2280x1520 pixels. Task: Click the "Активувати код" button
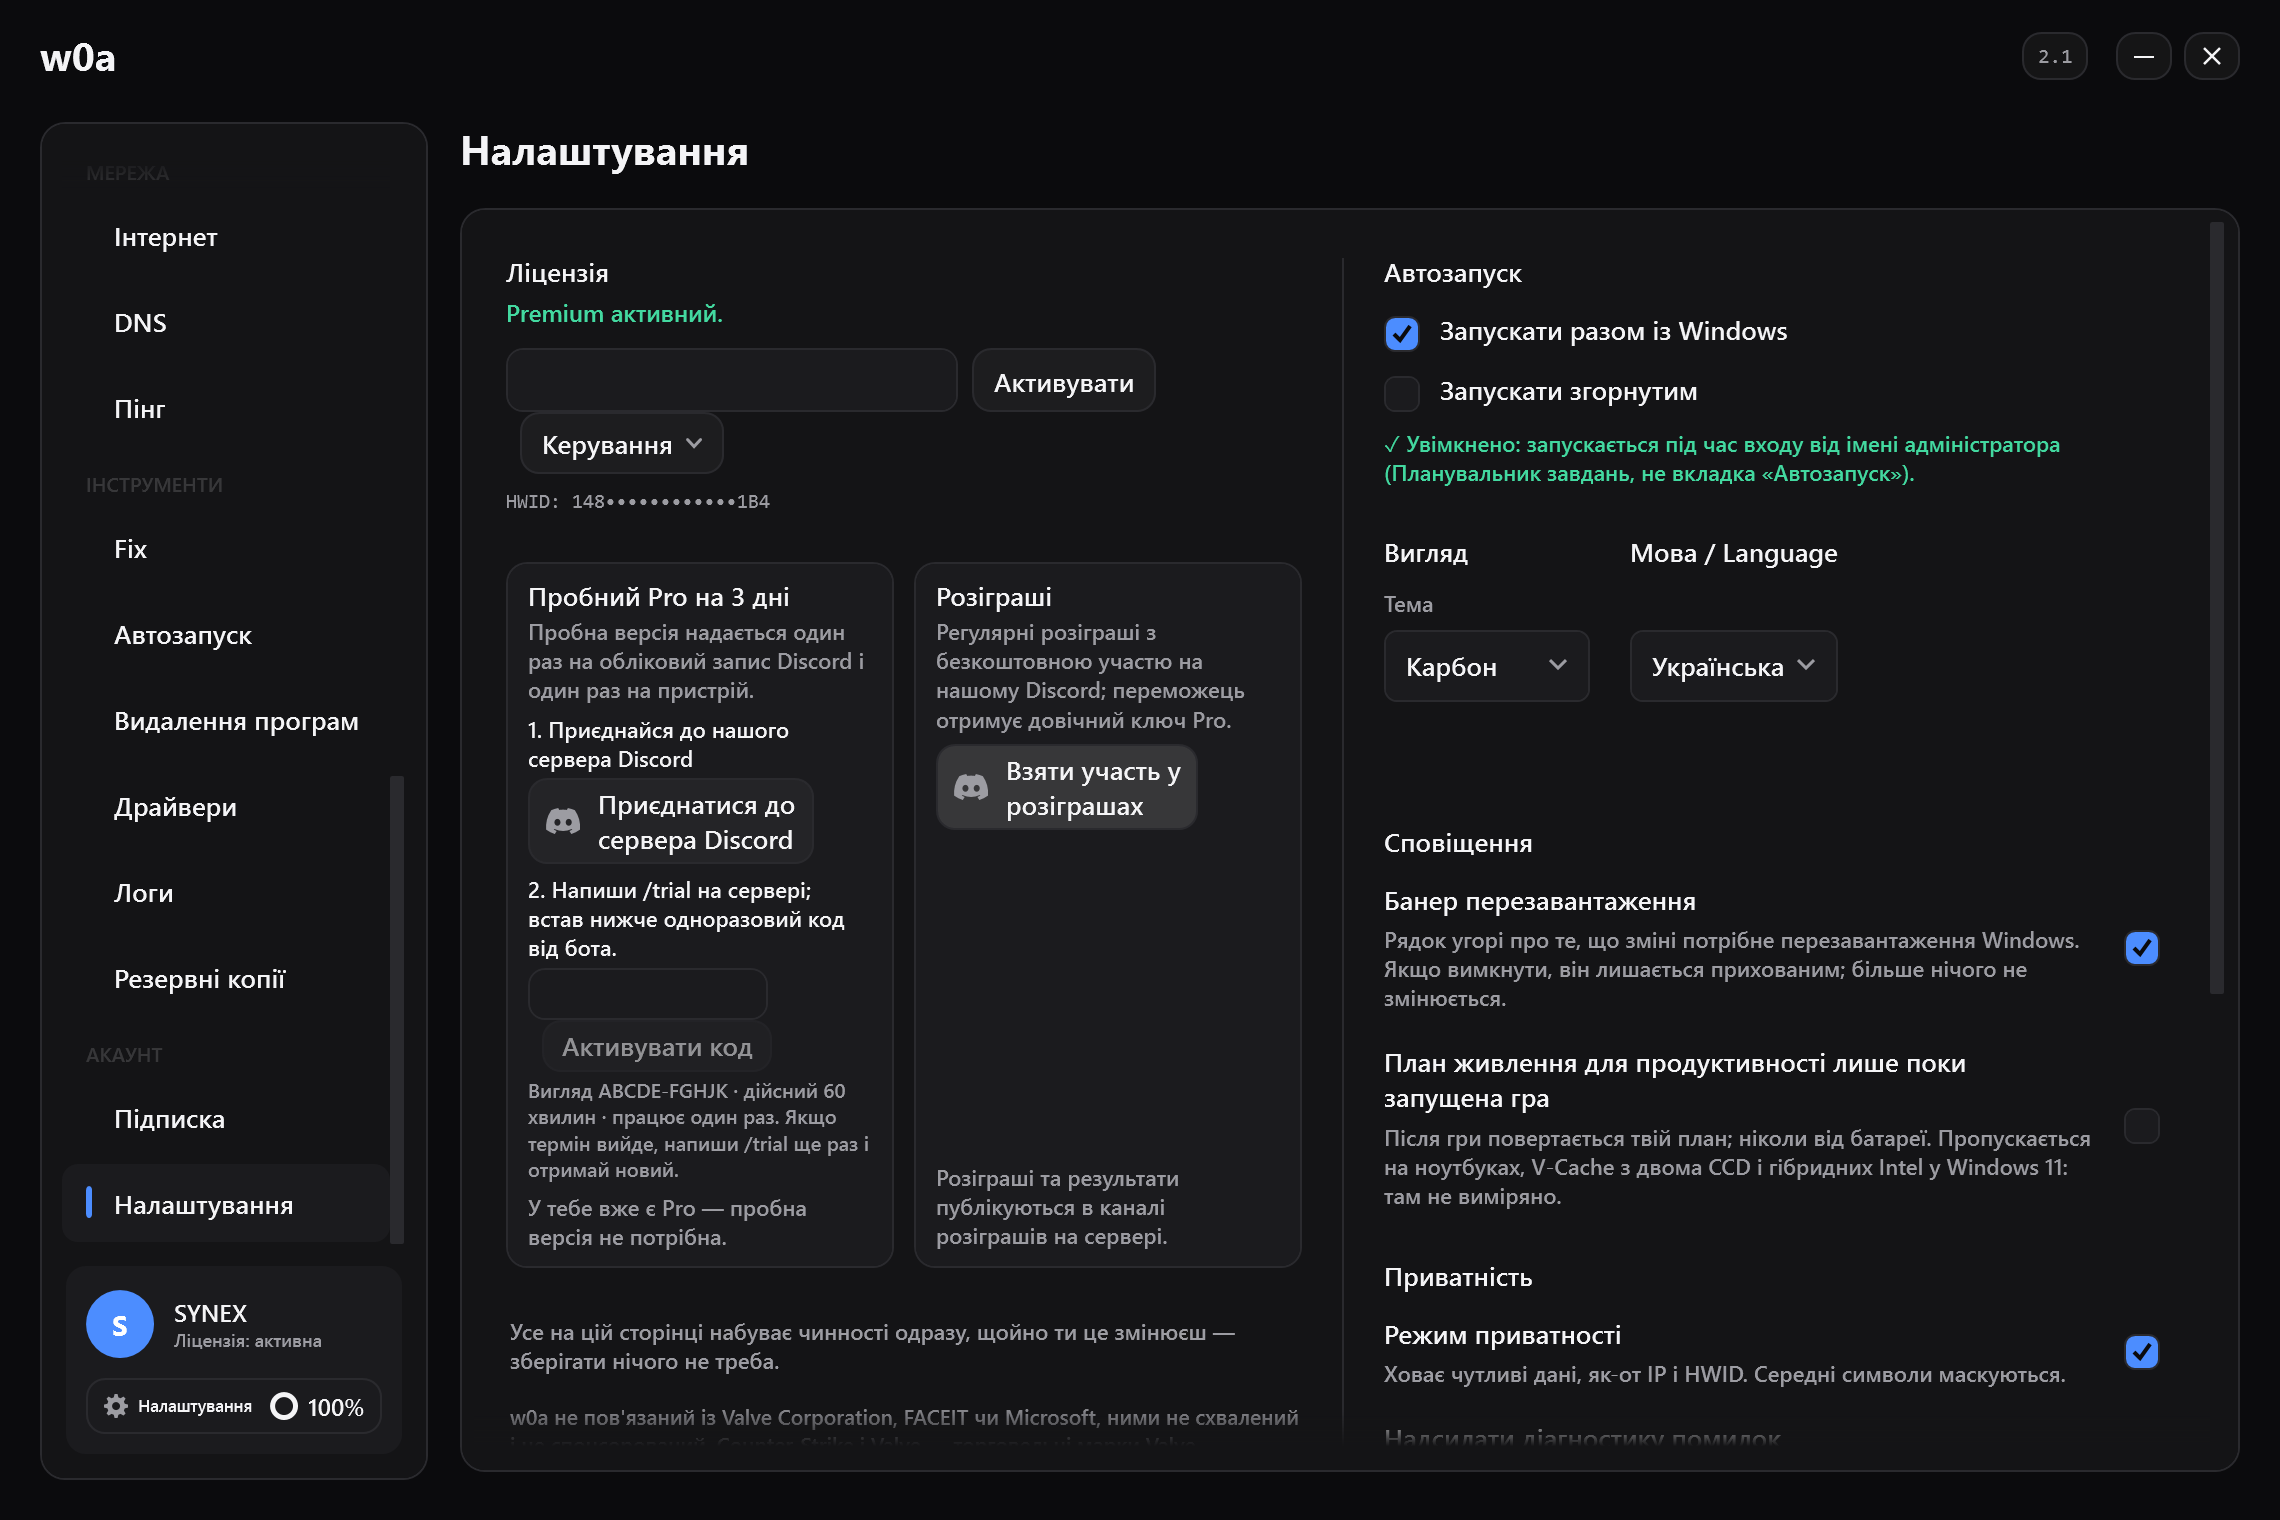coord(657,1047)
